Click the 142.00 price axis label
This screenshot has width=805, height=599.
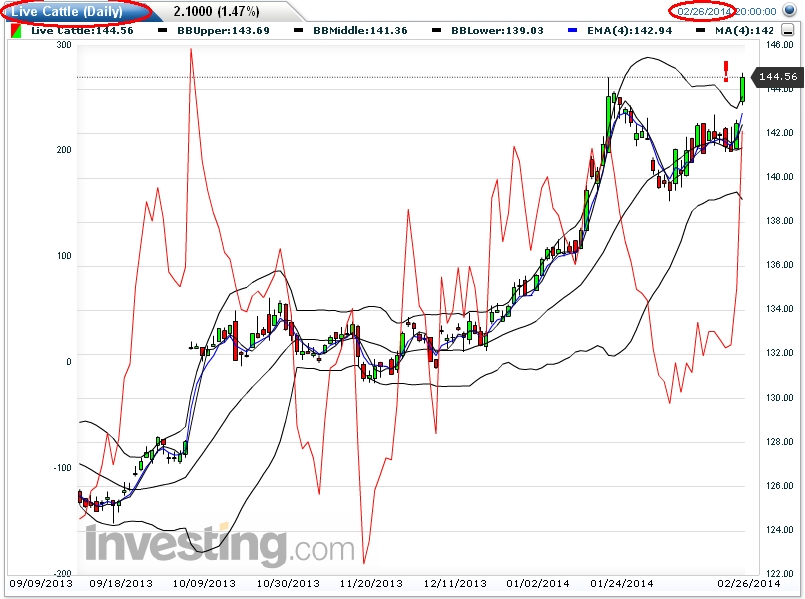[x=779, y=133]
